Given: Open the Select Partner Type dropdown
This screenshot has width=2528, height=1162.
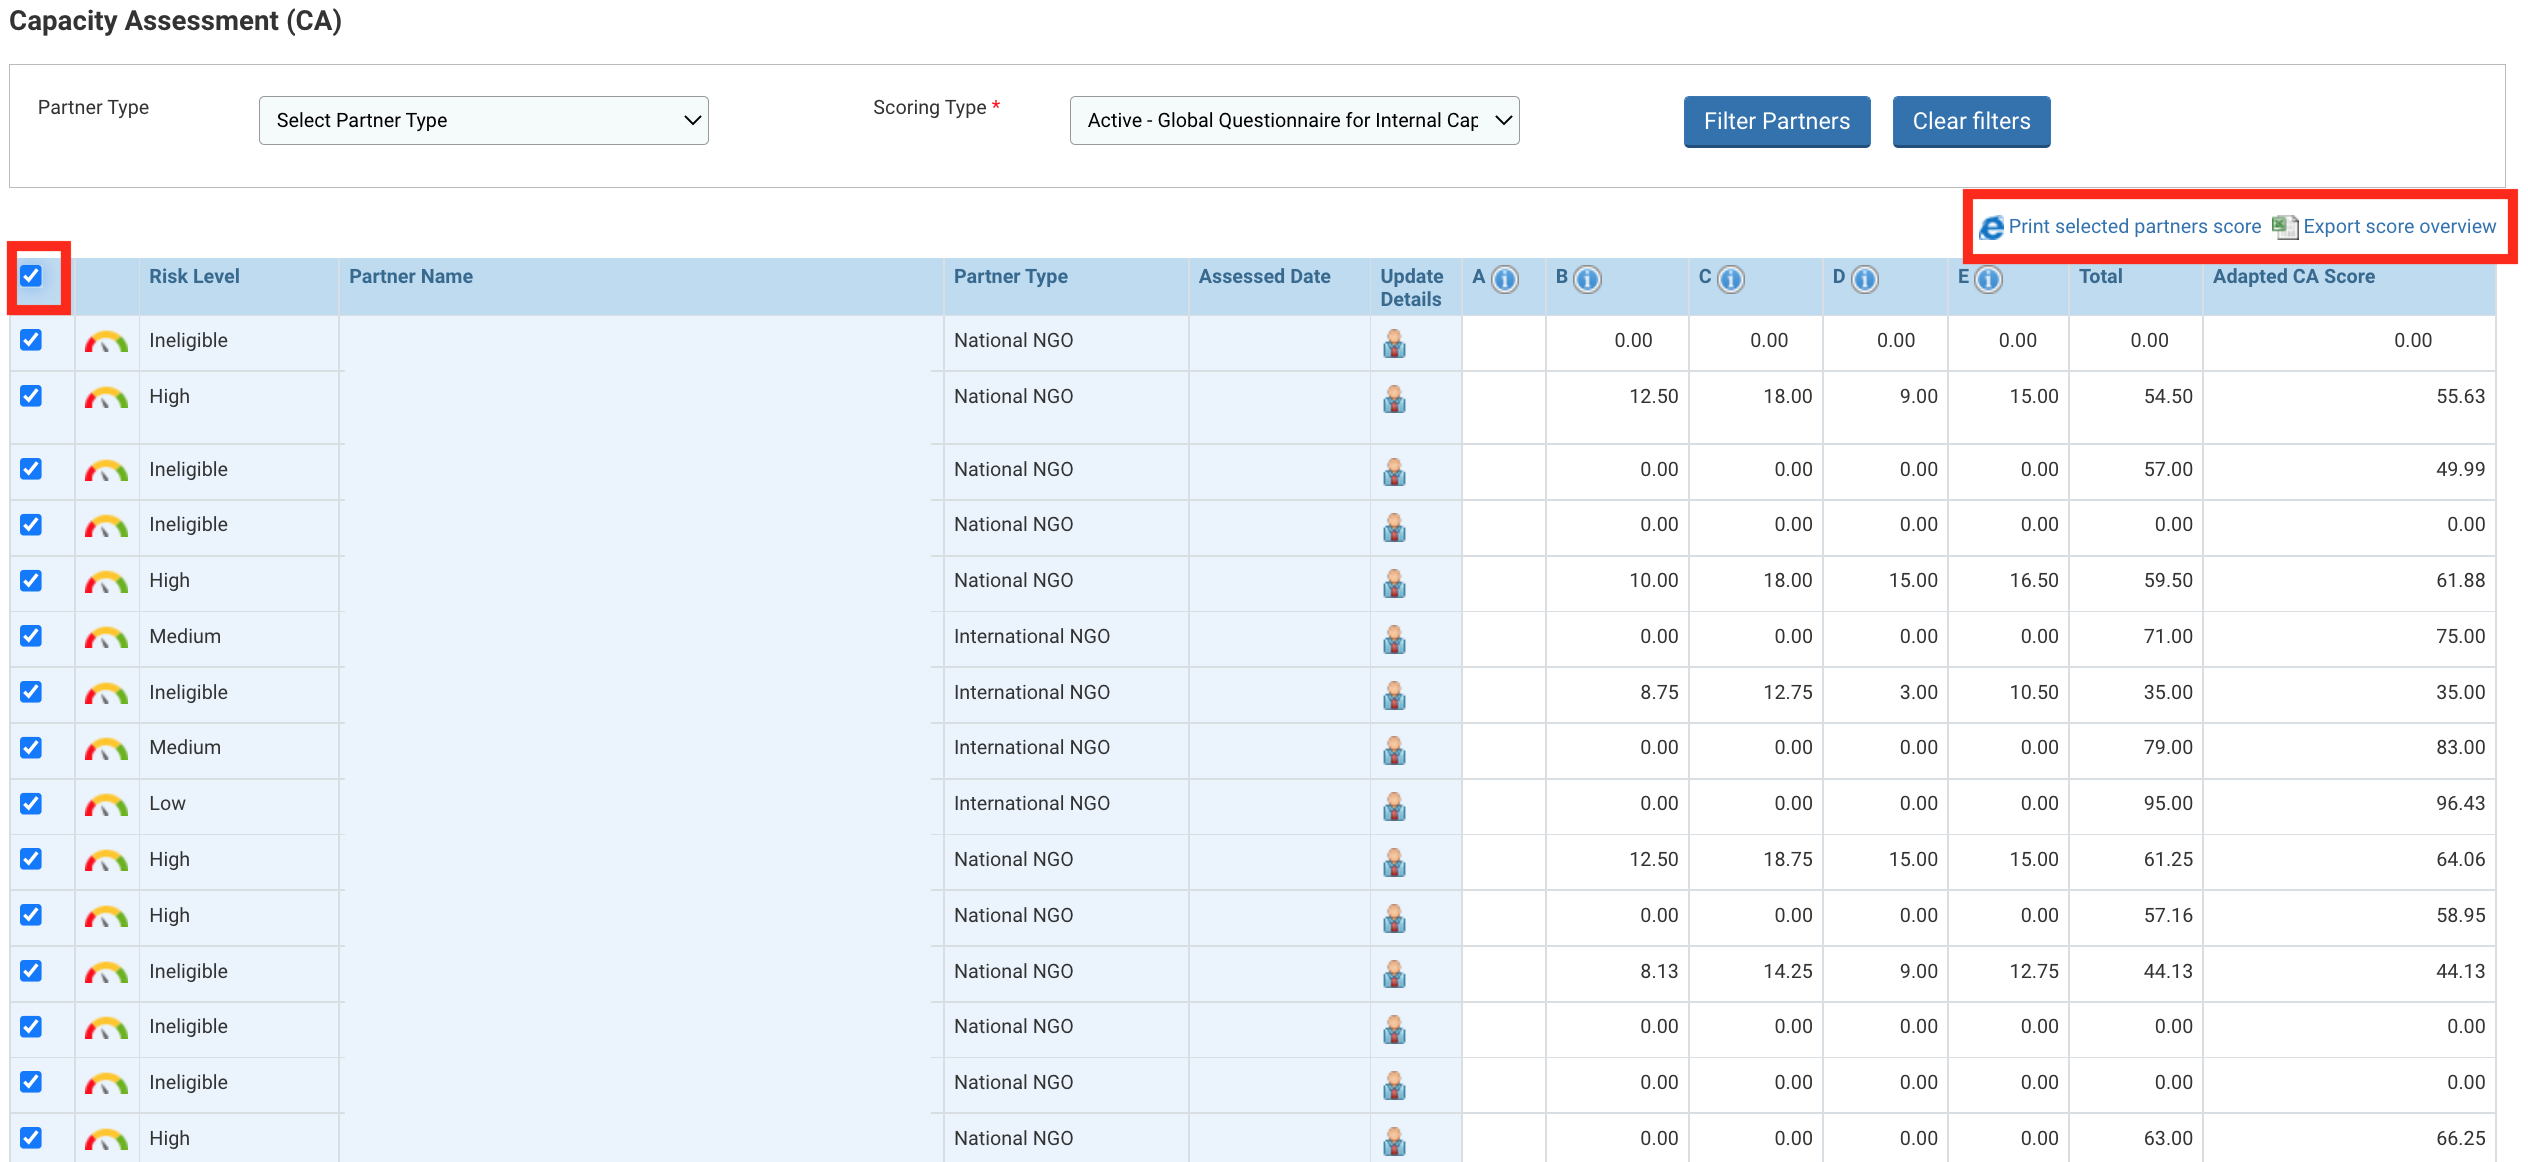Looking at the screenshot, I should point(484,120).
